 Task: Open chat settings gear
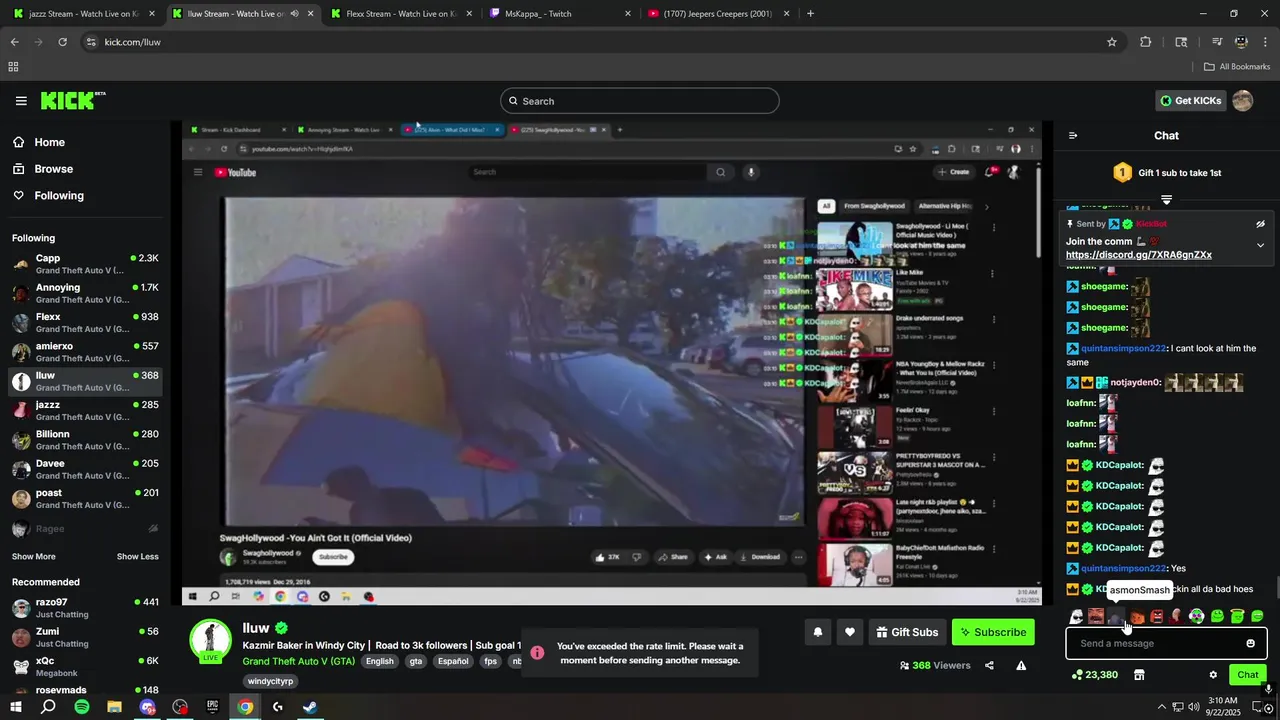point(1213,675)
